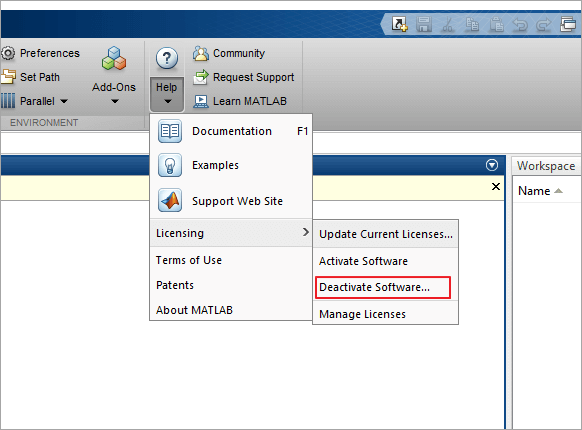Click the Paste clipboard icon

coord(496,25)
